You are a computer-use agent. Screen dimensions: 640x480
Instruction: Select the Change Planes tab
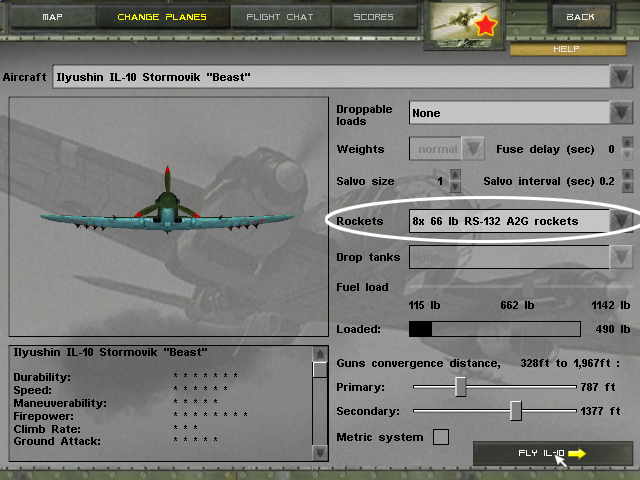tap(162, 17)
